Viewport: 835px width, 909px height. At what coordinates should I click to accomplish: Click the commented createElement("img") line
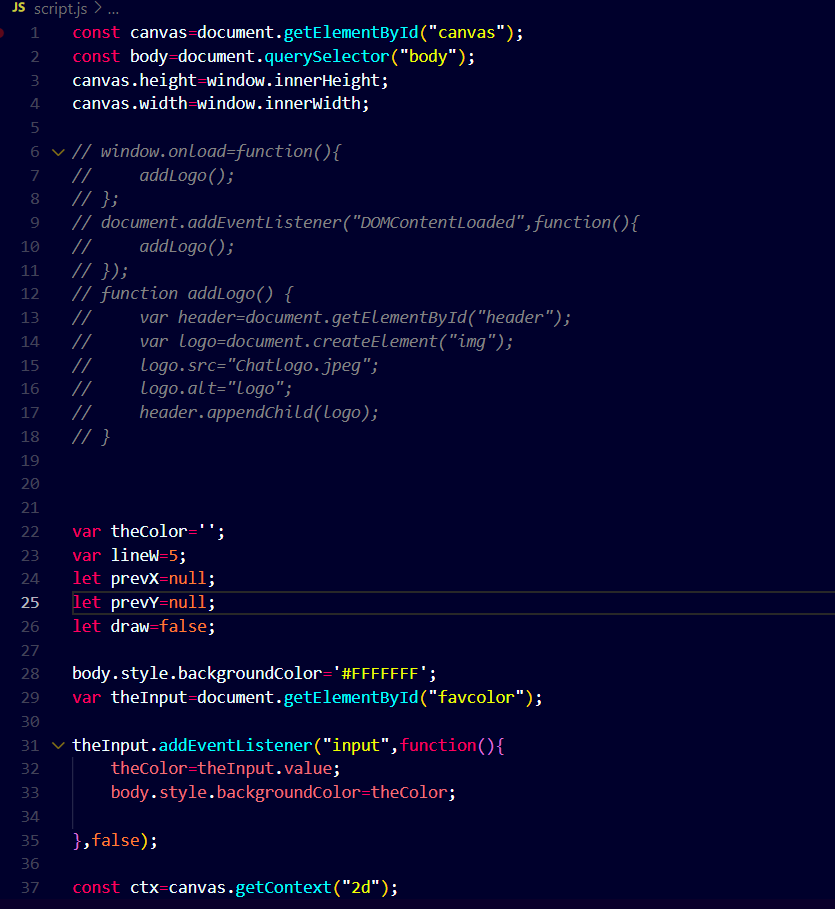point(293,342)
